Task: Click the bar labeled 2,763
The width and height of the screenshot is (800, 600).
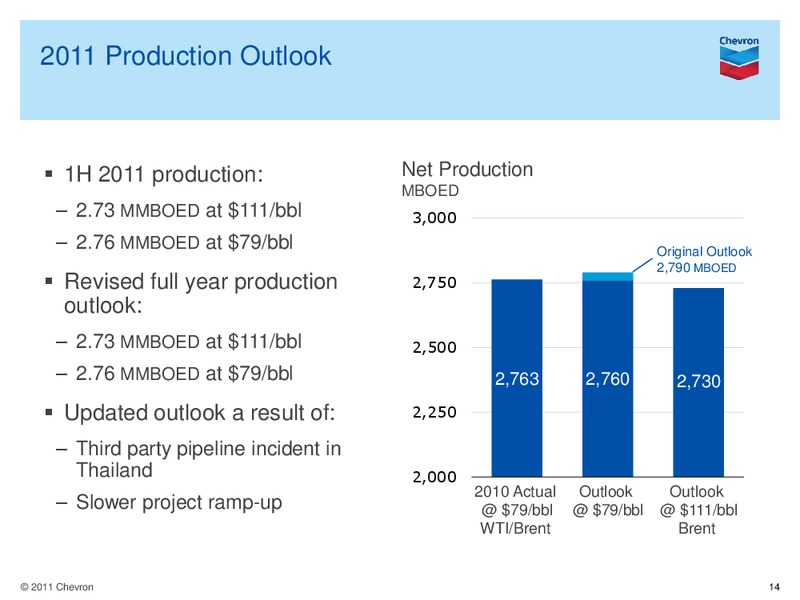Action: pyautogui.click(x=517, y=378)
